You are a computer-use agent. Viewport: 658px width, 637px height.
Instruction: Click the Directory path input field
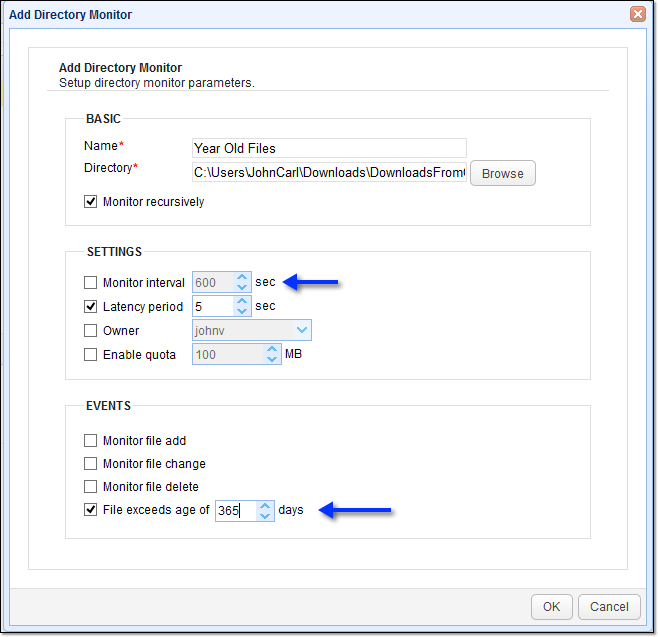pyautogui.click(x=328, y=173)
